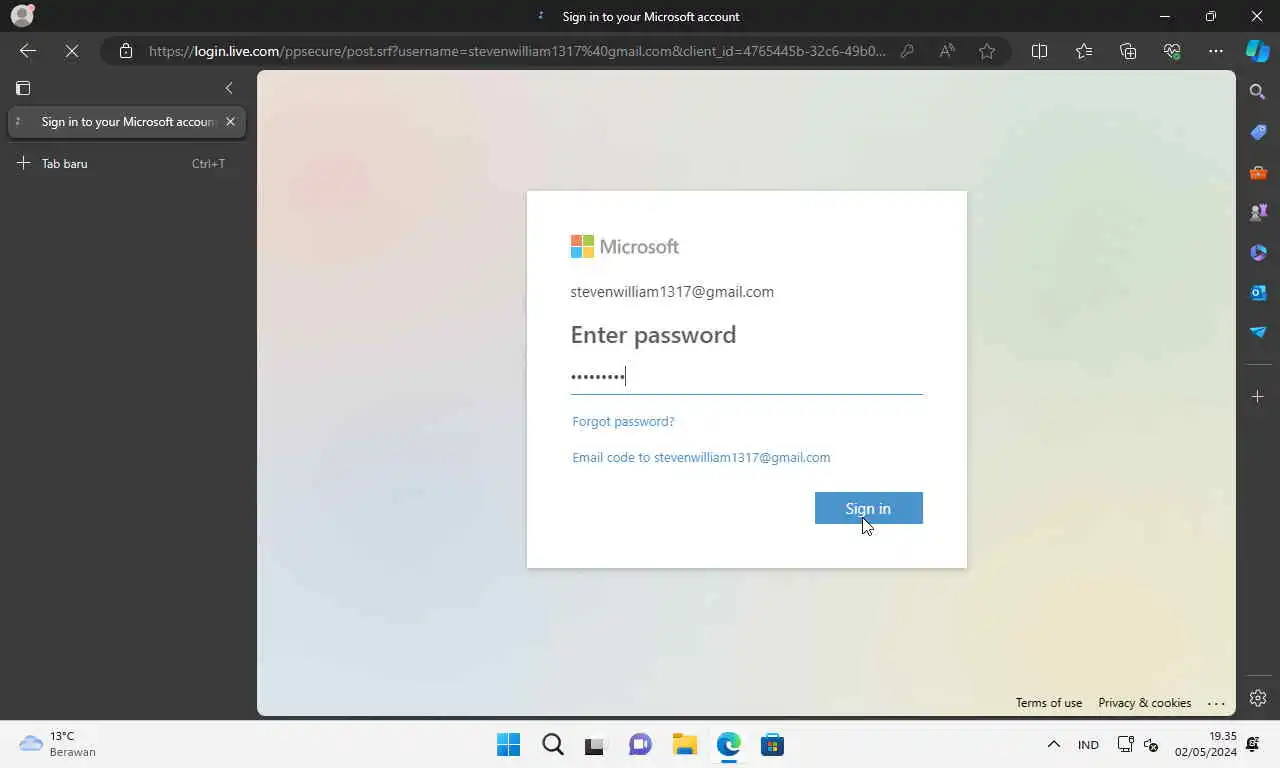Open Task View on the taskbar

point(596,745)
